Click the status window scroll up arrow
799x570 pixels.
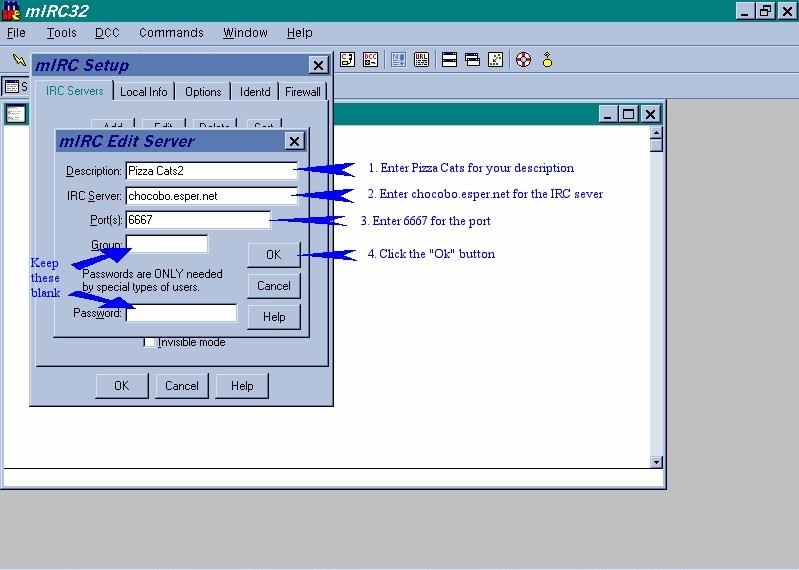click(656, 132)
